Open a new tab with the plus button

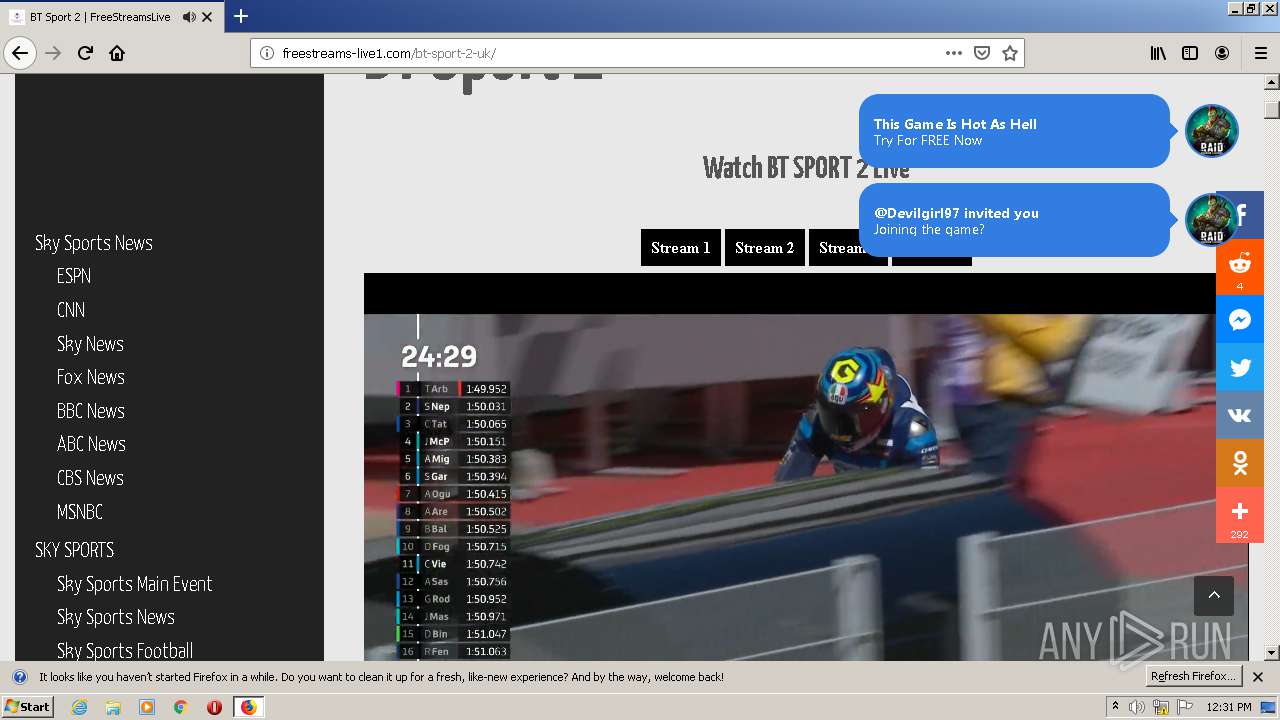[x=241, y=16]
